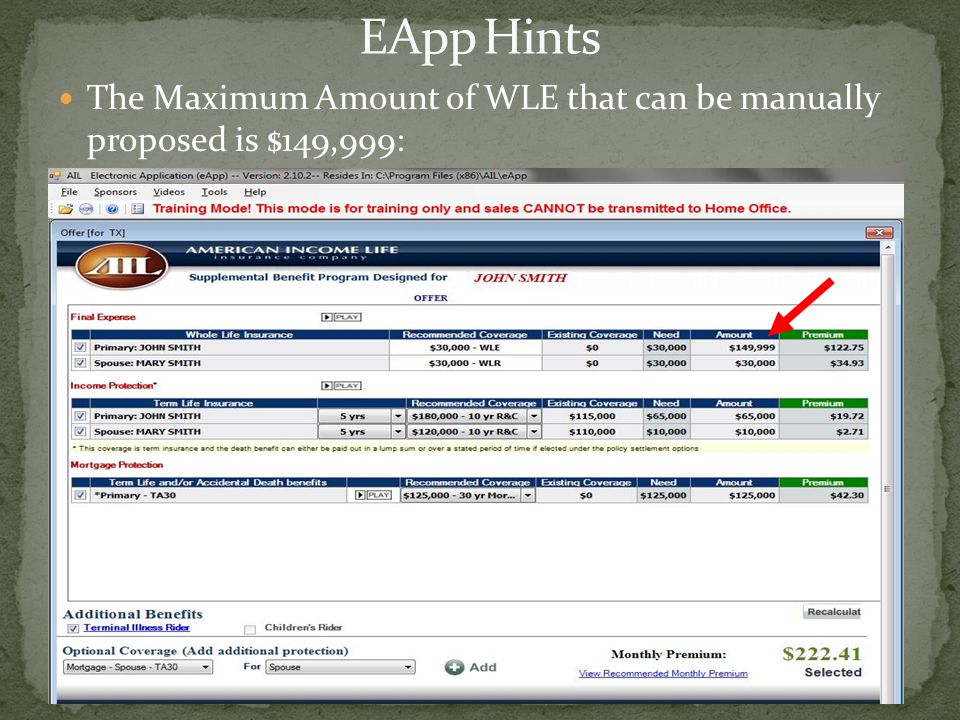Click the vertical scrollbar thumb grip

(x=887, y=489)
